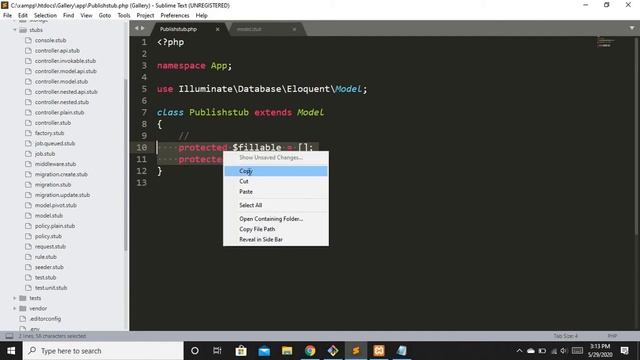Choose Cut in the context menu
The width and height of the screenshot is (640, 360).
276,181
